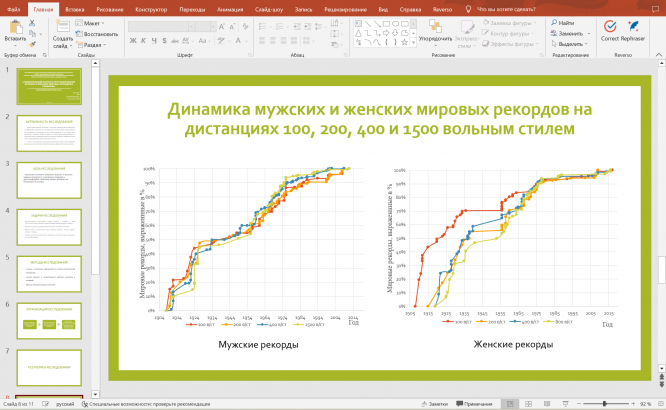Increase font size with large A icon
The image size is (666, 410).
coord(222,27)
